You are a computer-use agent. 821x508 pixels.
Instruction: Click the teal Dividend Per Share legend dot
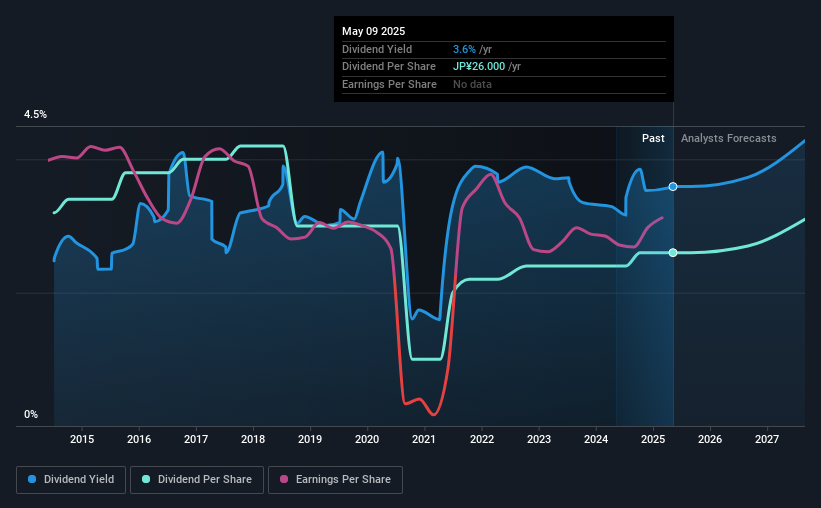point(146,479)
